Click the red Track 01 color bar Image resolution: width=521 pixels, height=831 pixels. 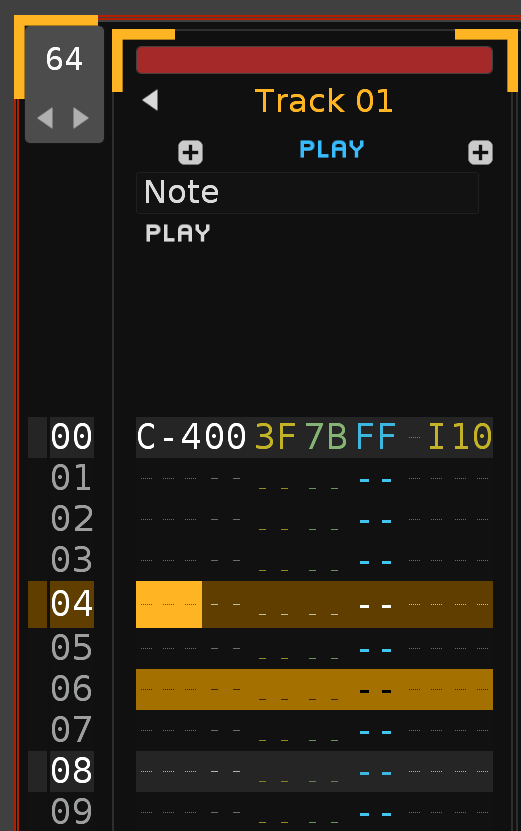(314, 60)
